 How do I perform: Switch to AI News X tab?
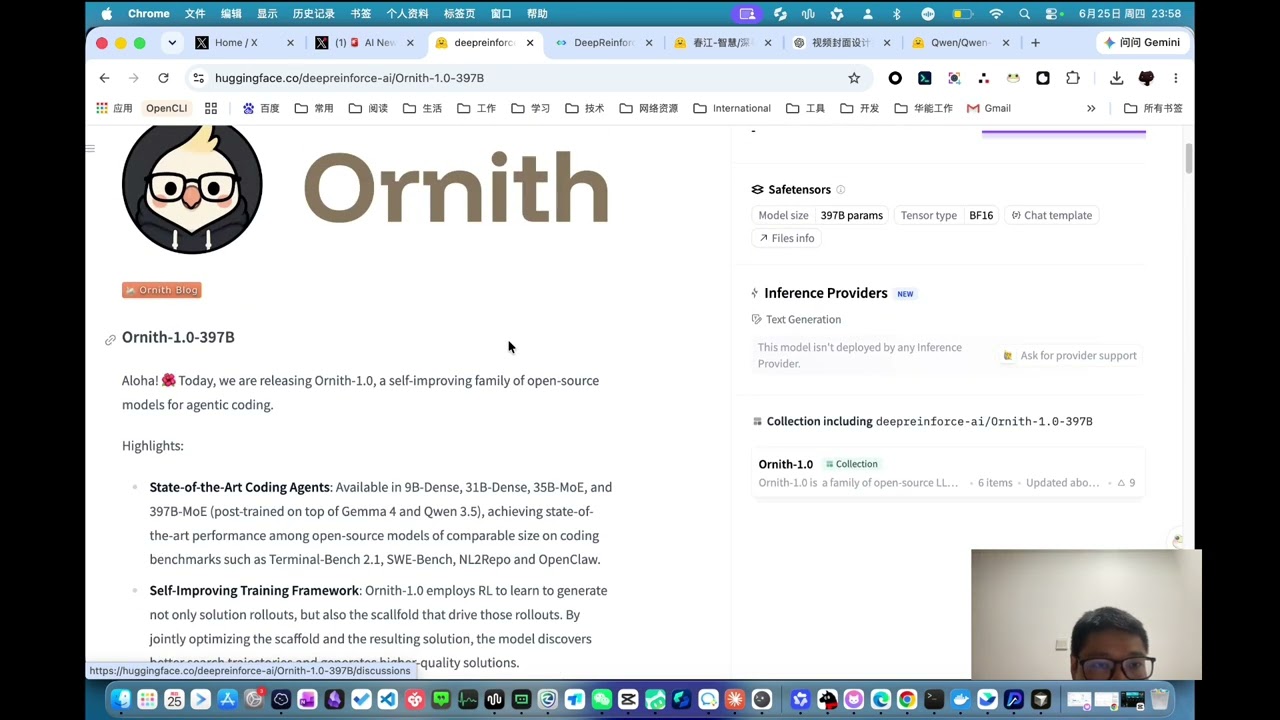pyautogui.click(x=366, y=43)
